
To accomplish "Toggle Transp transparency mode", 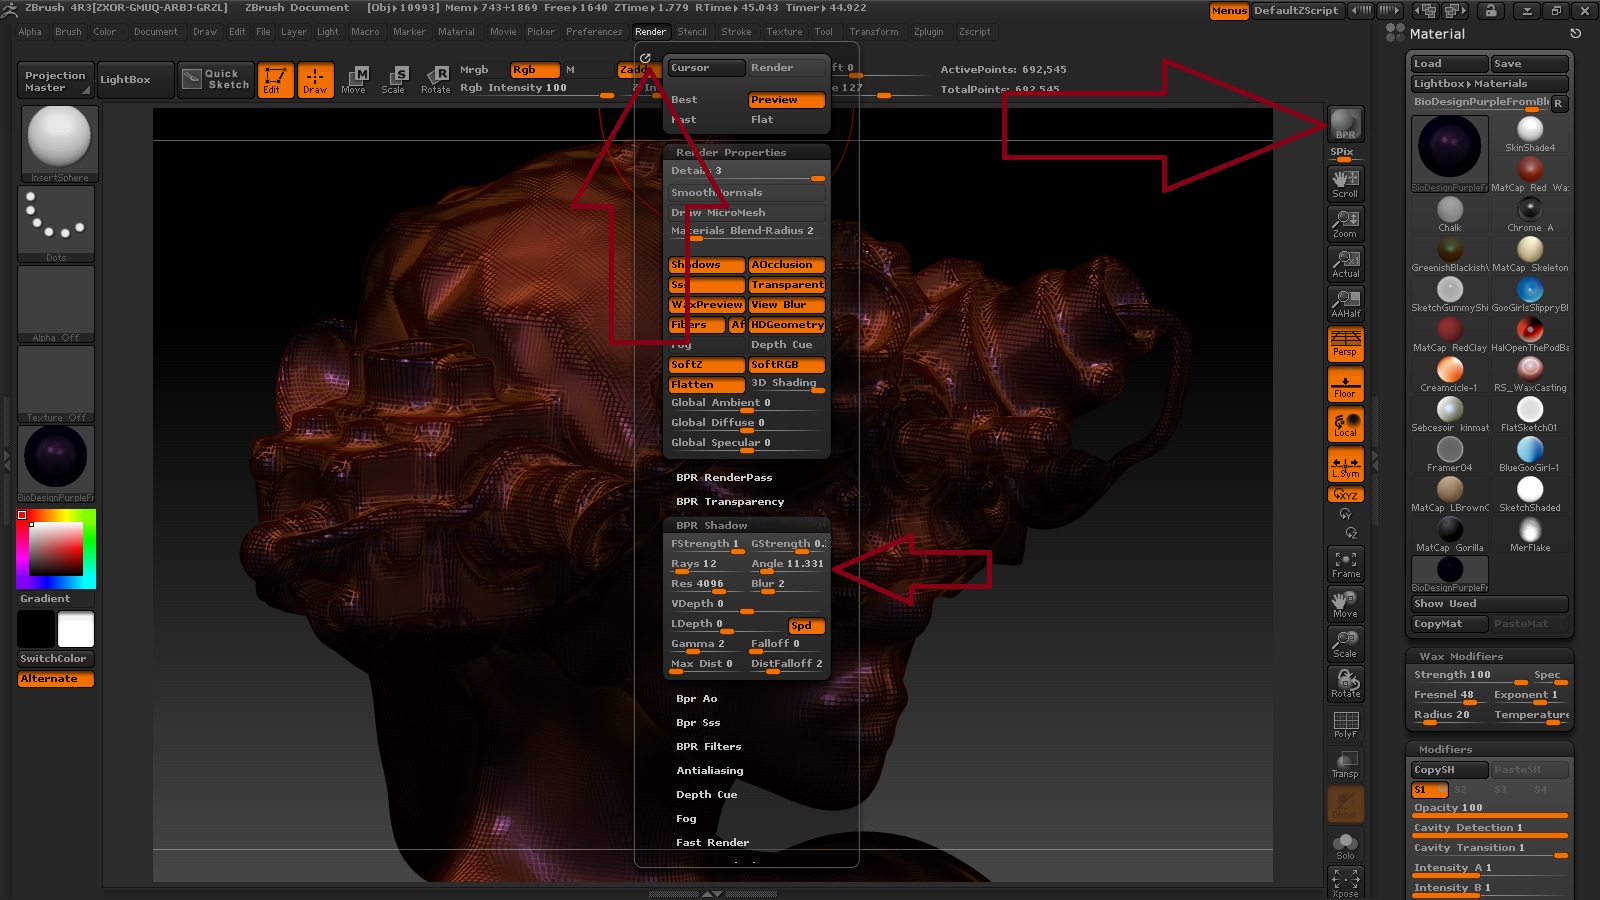I will click(x=1345, y=764).
